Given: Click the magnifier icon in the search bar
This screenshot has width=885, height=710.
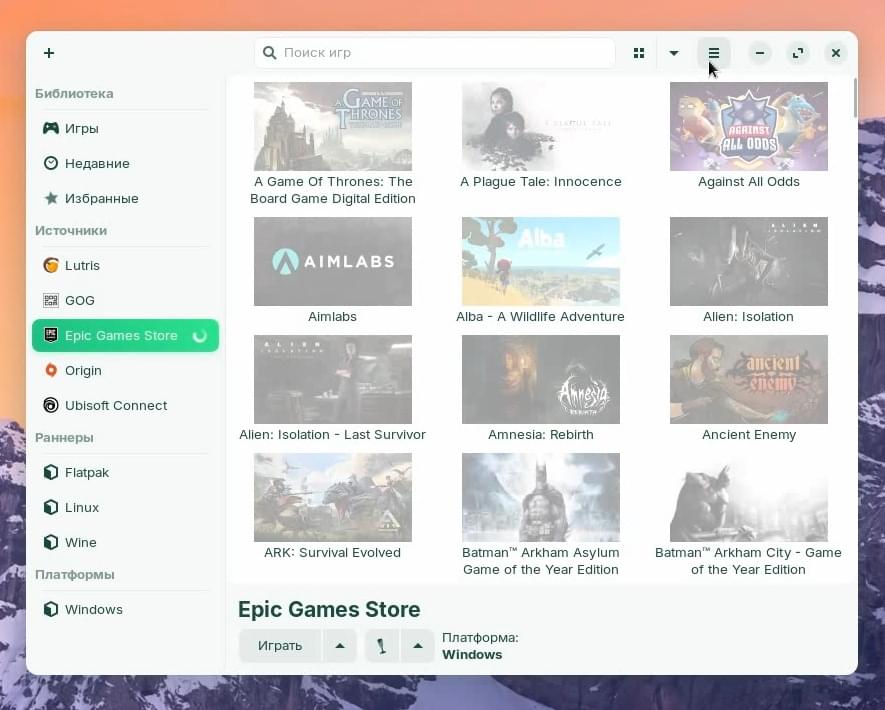Looking at the screenshot, I should 270,52.
